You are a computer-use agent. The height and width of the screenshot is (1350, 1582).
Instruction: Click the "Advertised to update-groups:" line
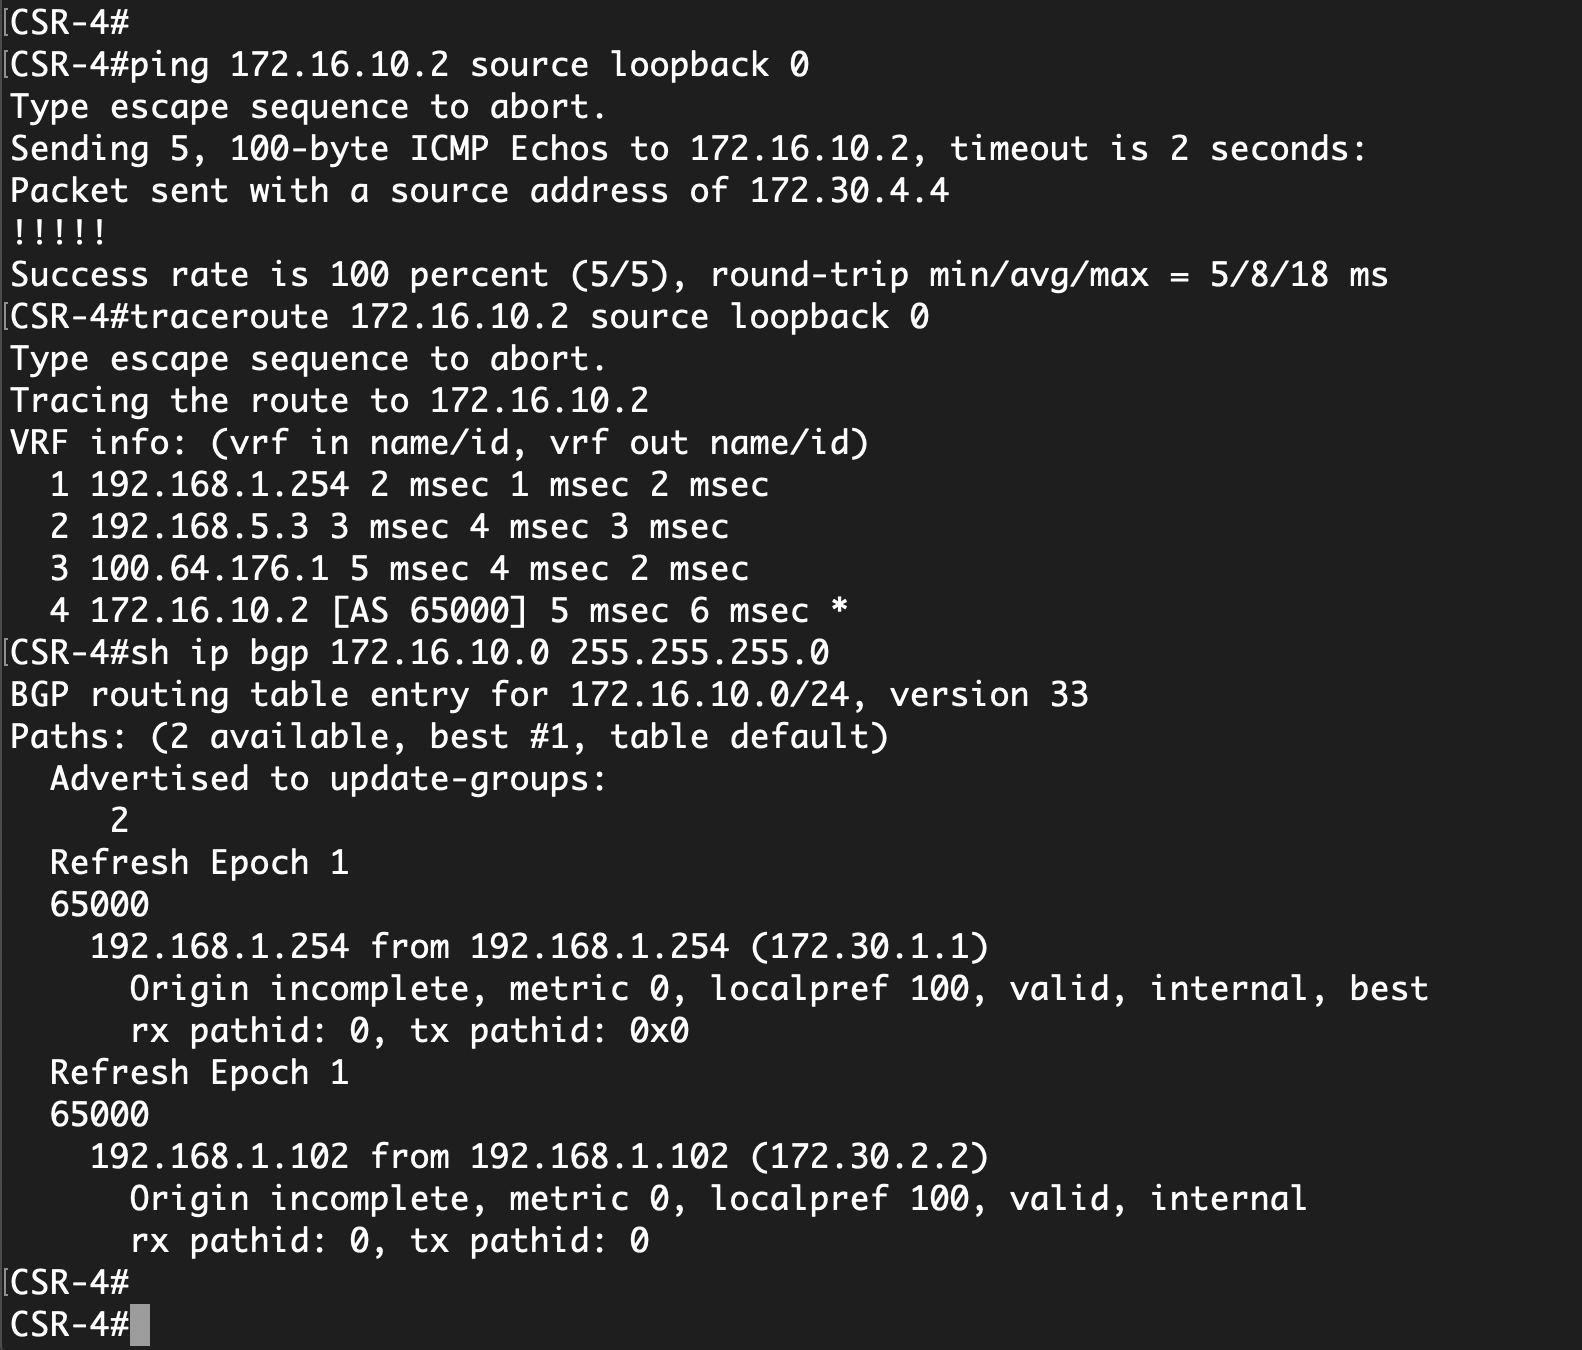(329, 779)
